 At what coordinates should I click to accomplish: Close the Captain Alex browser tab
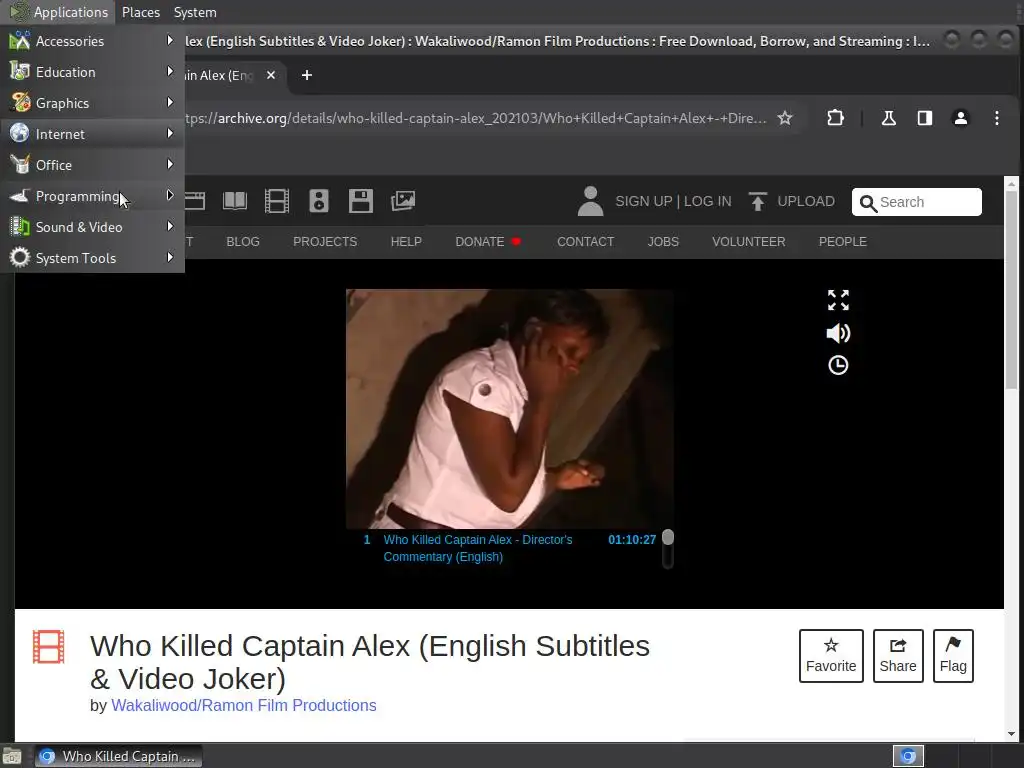(271, 75)
